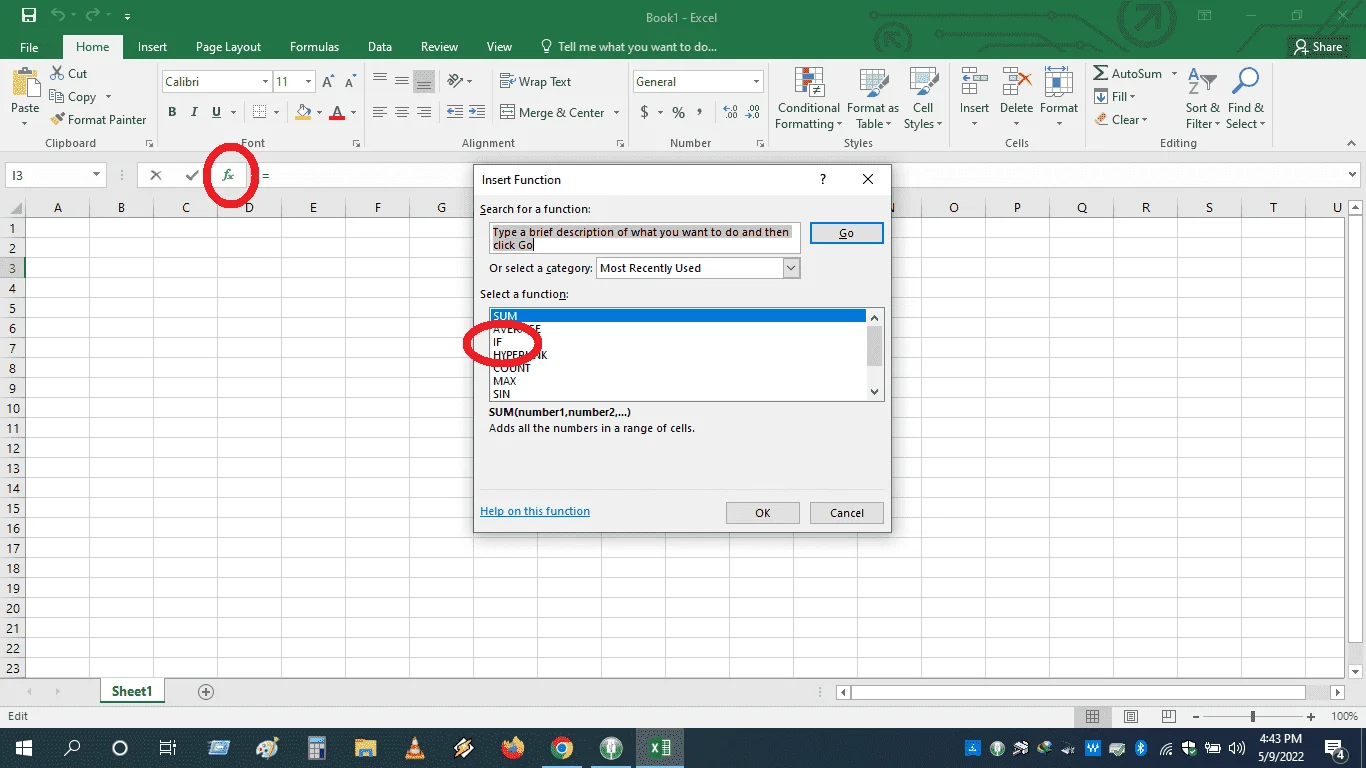Toggle Italic formatting

(192, 113)
